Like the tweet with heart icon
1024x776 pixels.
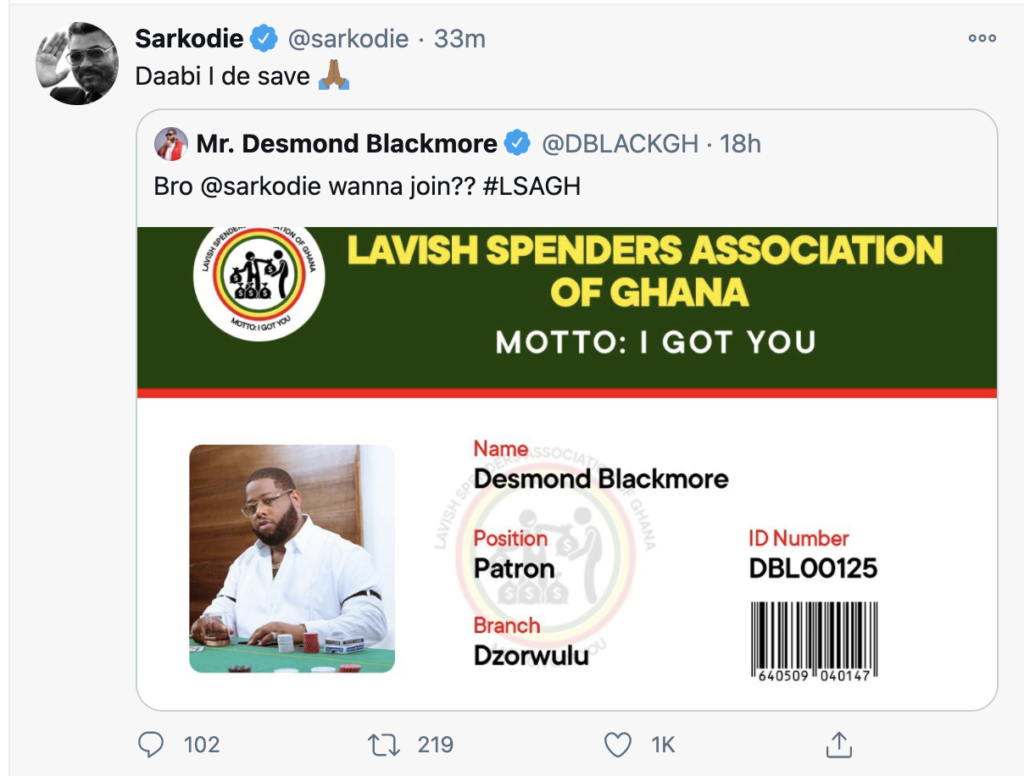tap(619, 744)
